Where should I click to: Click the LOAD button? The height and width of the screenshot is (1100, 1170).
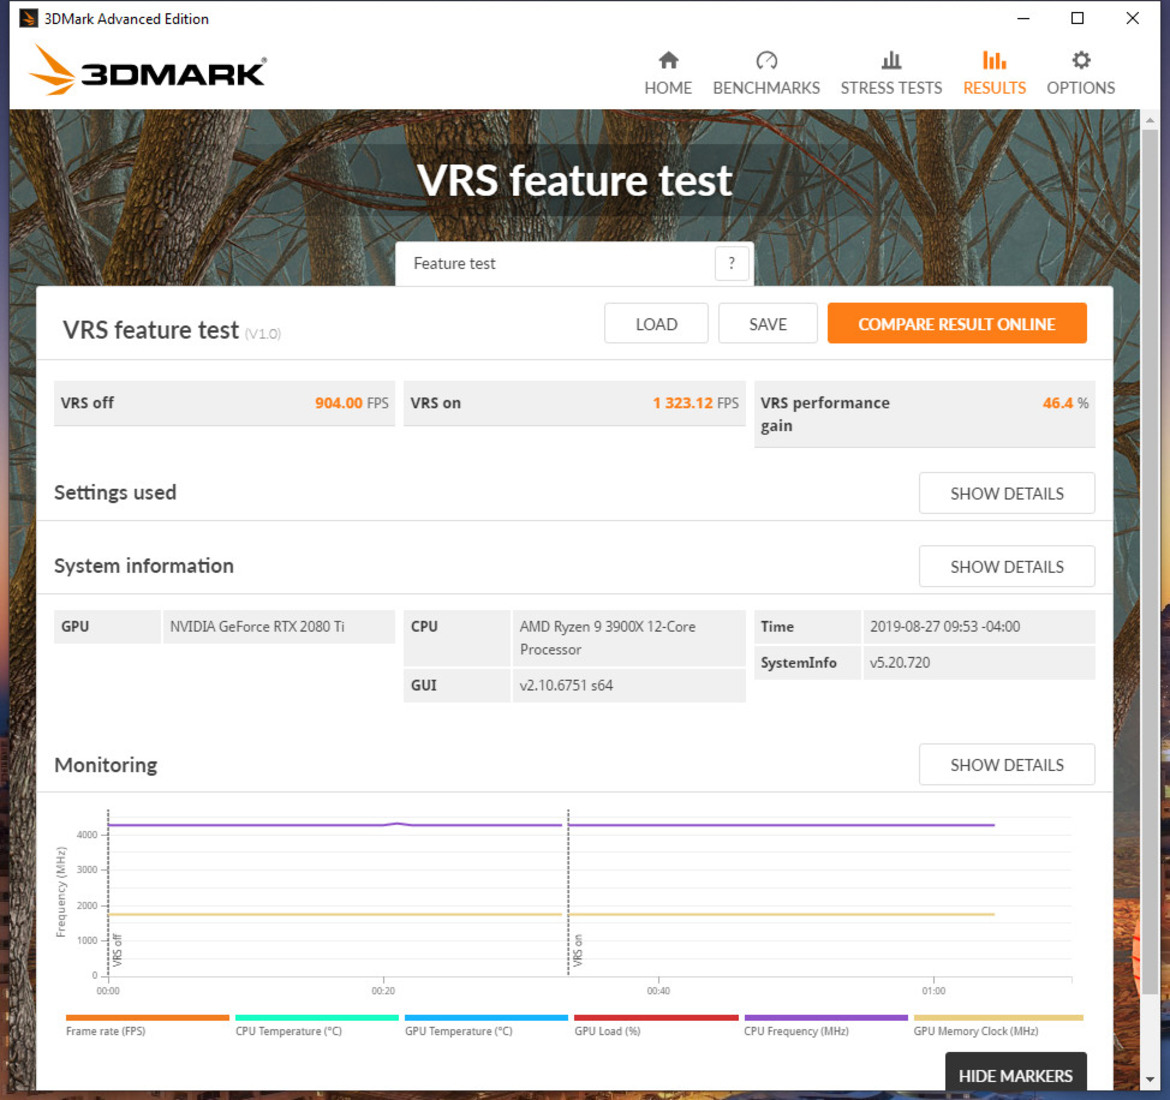click(656, 324)
